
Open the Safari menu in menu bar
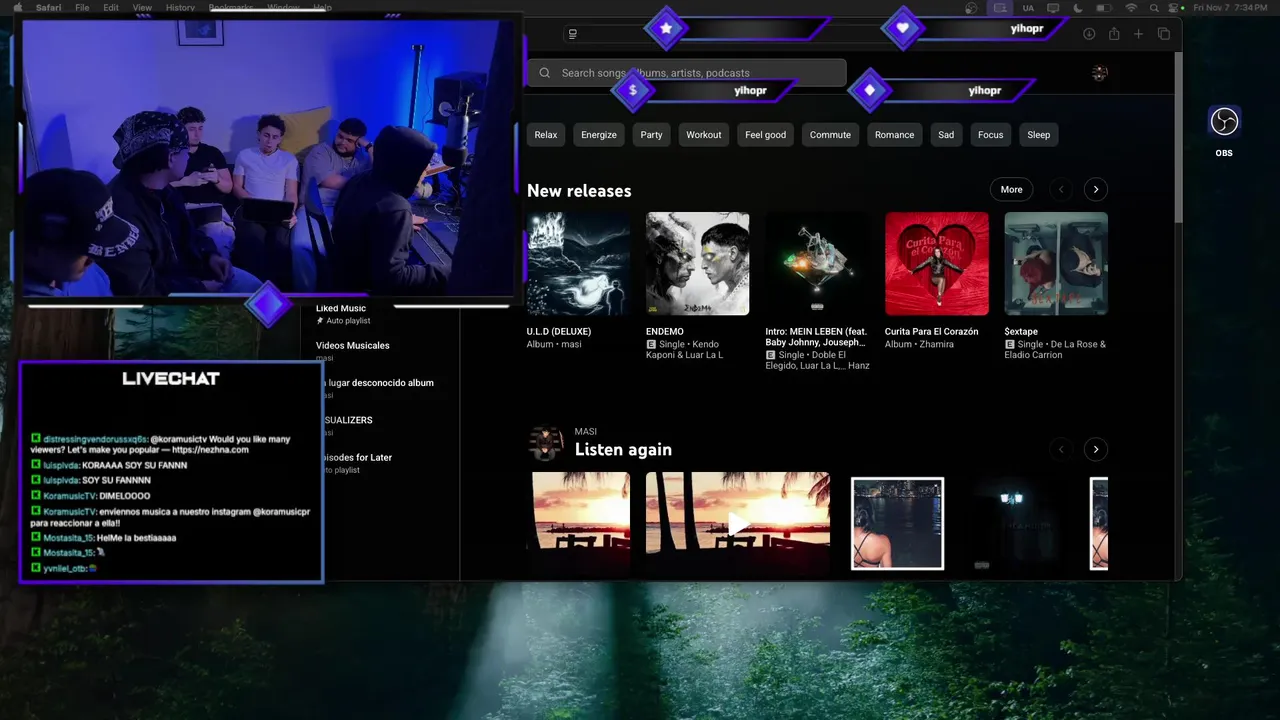tap(48, 7)
